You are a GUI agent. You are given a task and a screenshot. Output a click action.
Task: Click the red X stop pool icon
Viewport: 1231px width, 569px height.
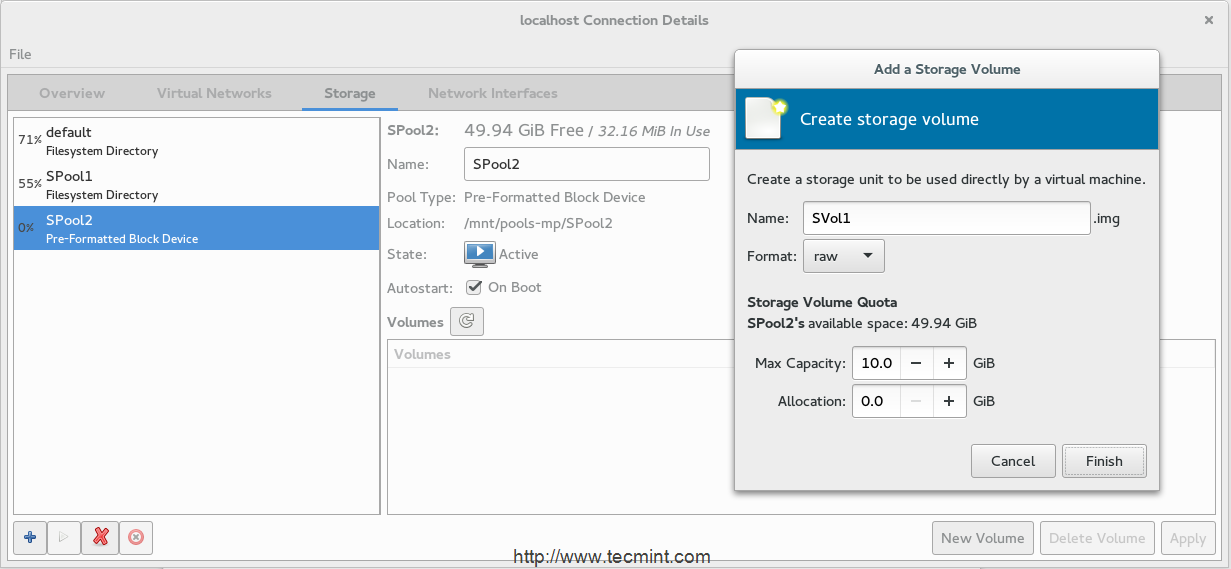(100, 538)
